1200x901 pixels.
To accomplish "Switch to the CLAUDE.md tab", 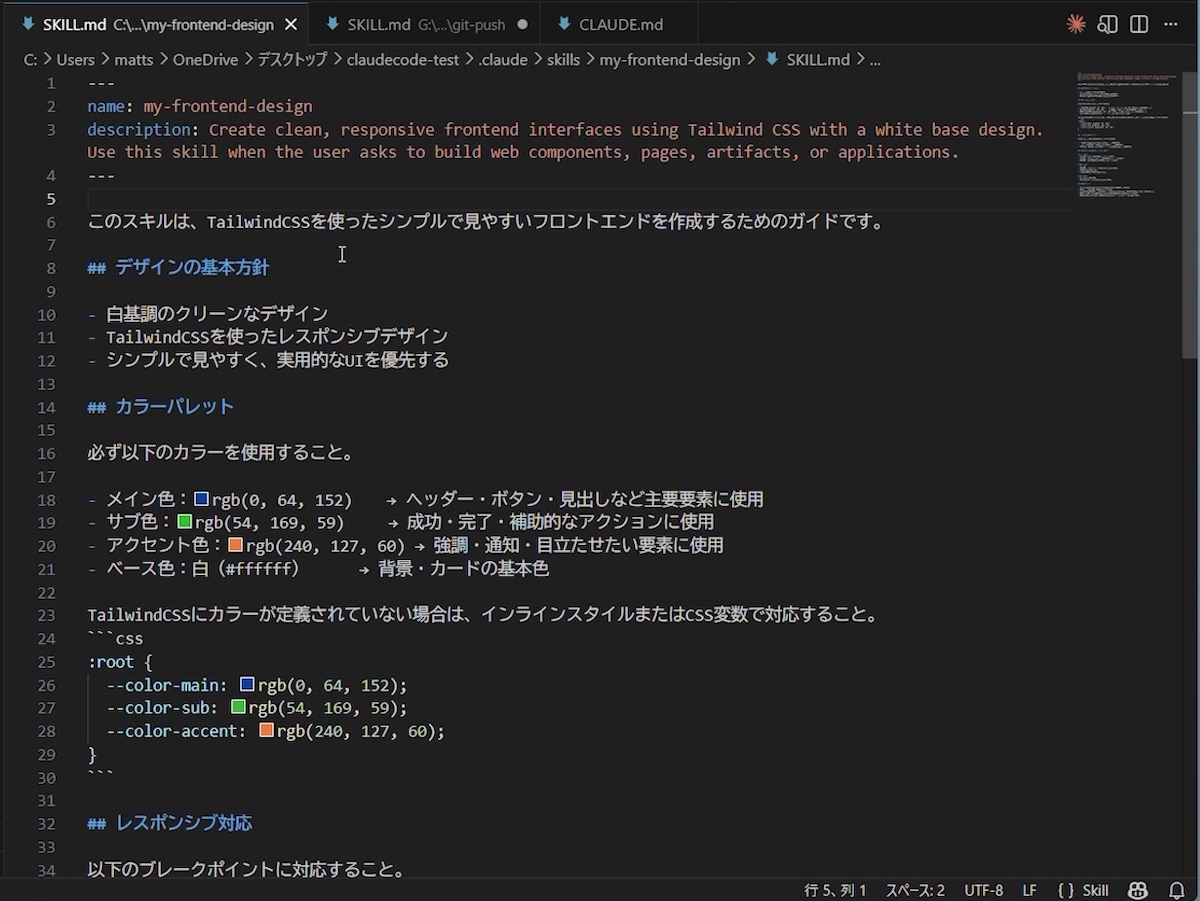I will click(x=620, y=24).
